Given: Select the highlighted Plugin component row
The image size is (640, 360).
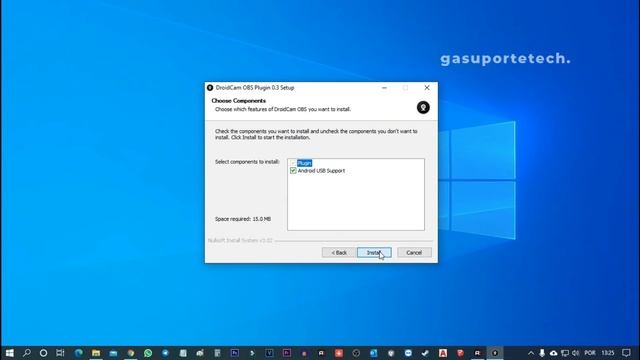Looking at the screenshot, I should coord(304,163).
